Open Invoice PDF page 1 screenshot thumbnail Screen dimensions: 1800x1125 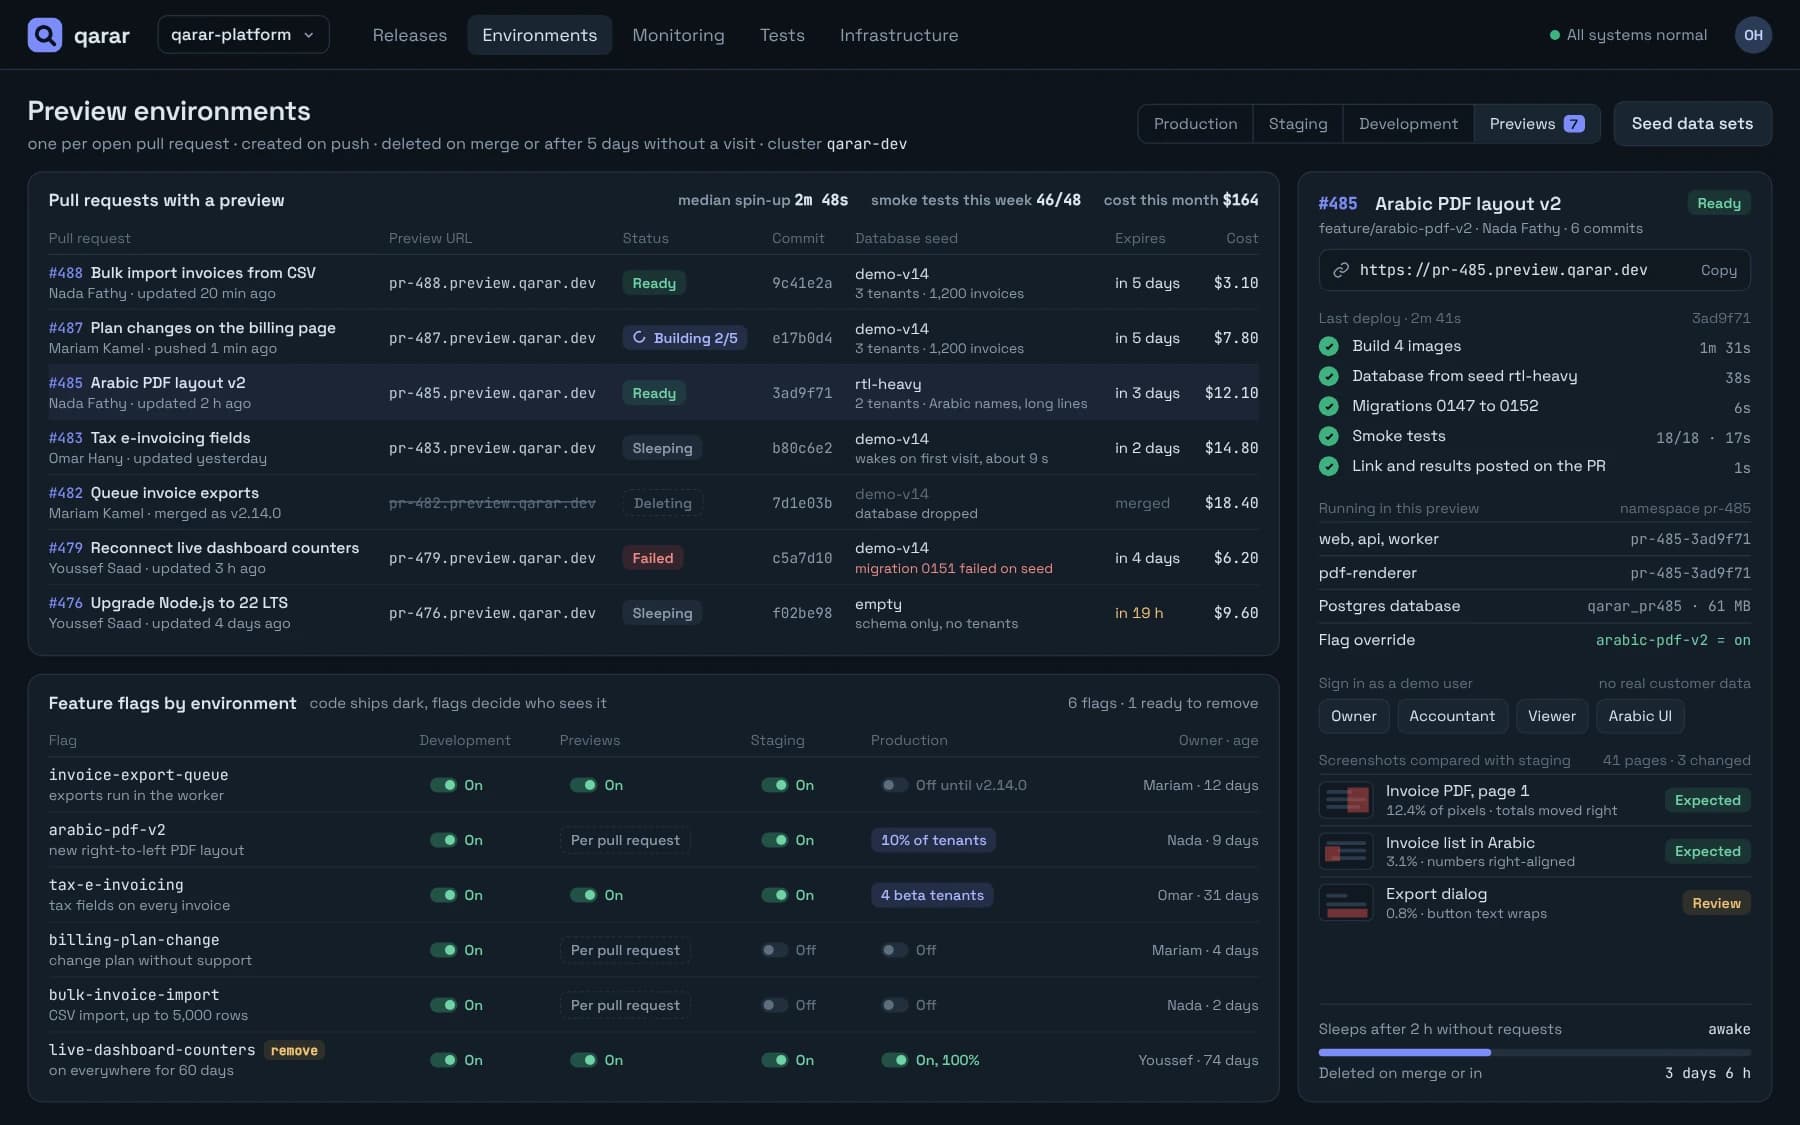pyautogui.click(x=1345, y=800)
